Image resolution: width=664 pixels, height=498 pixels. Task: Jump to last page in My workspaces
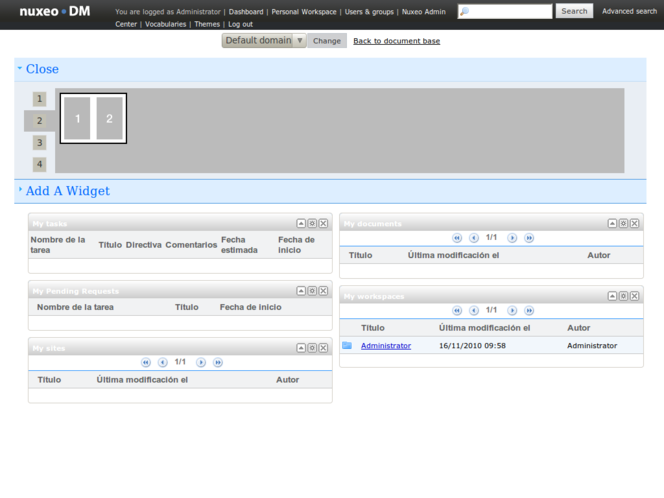point(529,311)
